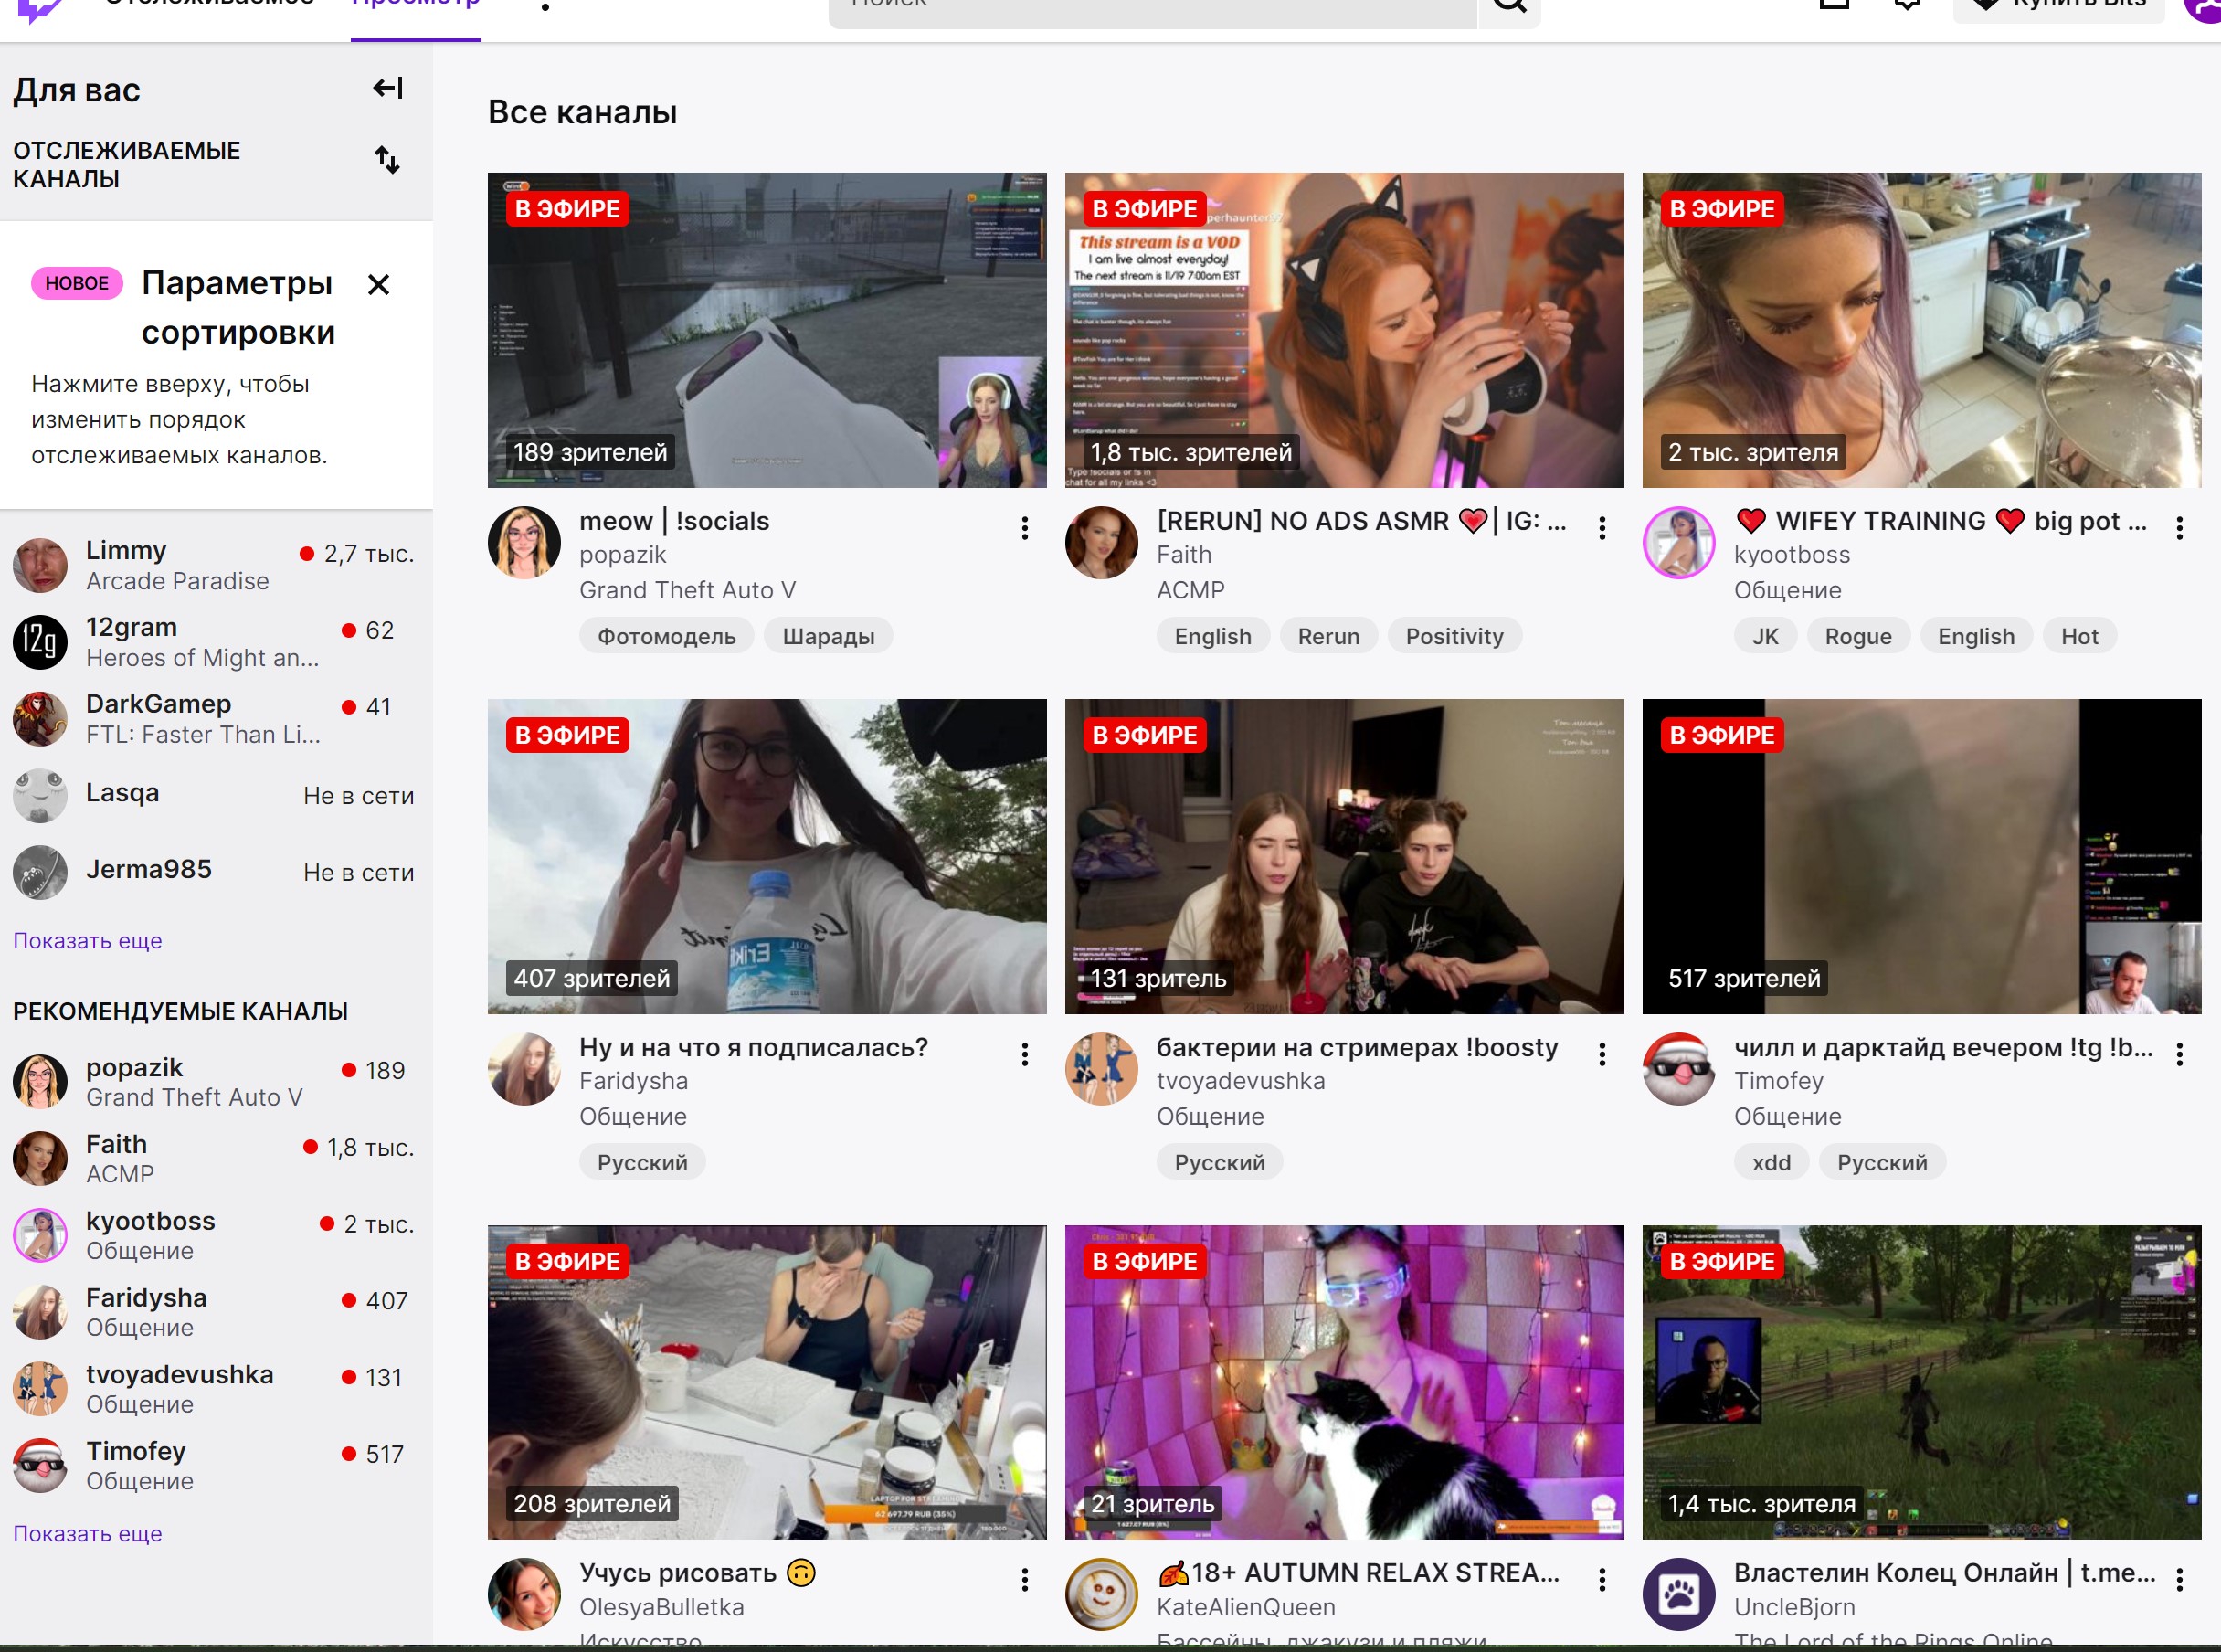Image resolution: width=2221 pixels, height=1652 pixels.
Task: Open three-dot menu for Timofey stream
Action: [x=2179, y=1054]
